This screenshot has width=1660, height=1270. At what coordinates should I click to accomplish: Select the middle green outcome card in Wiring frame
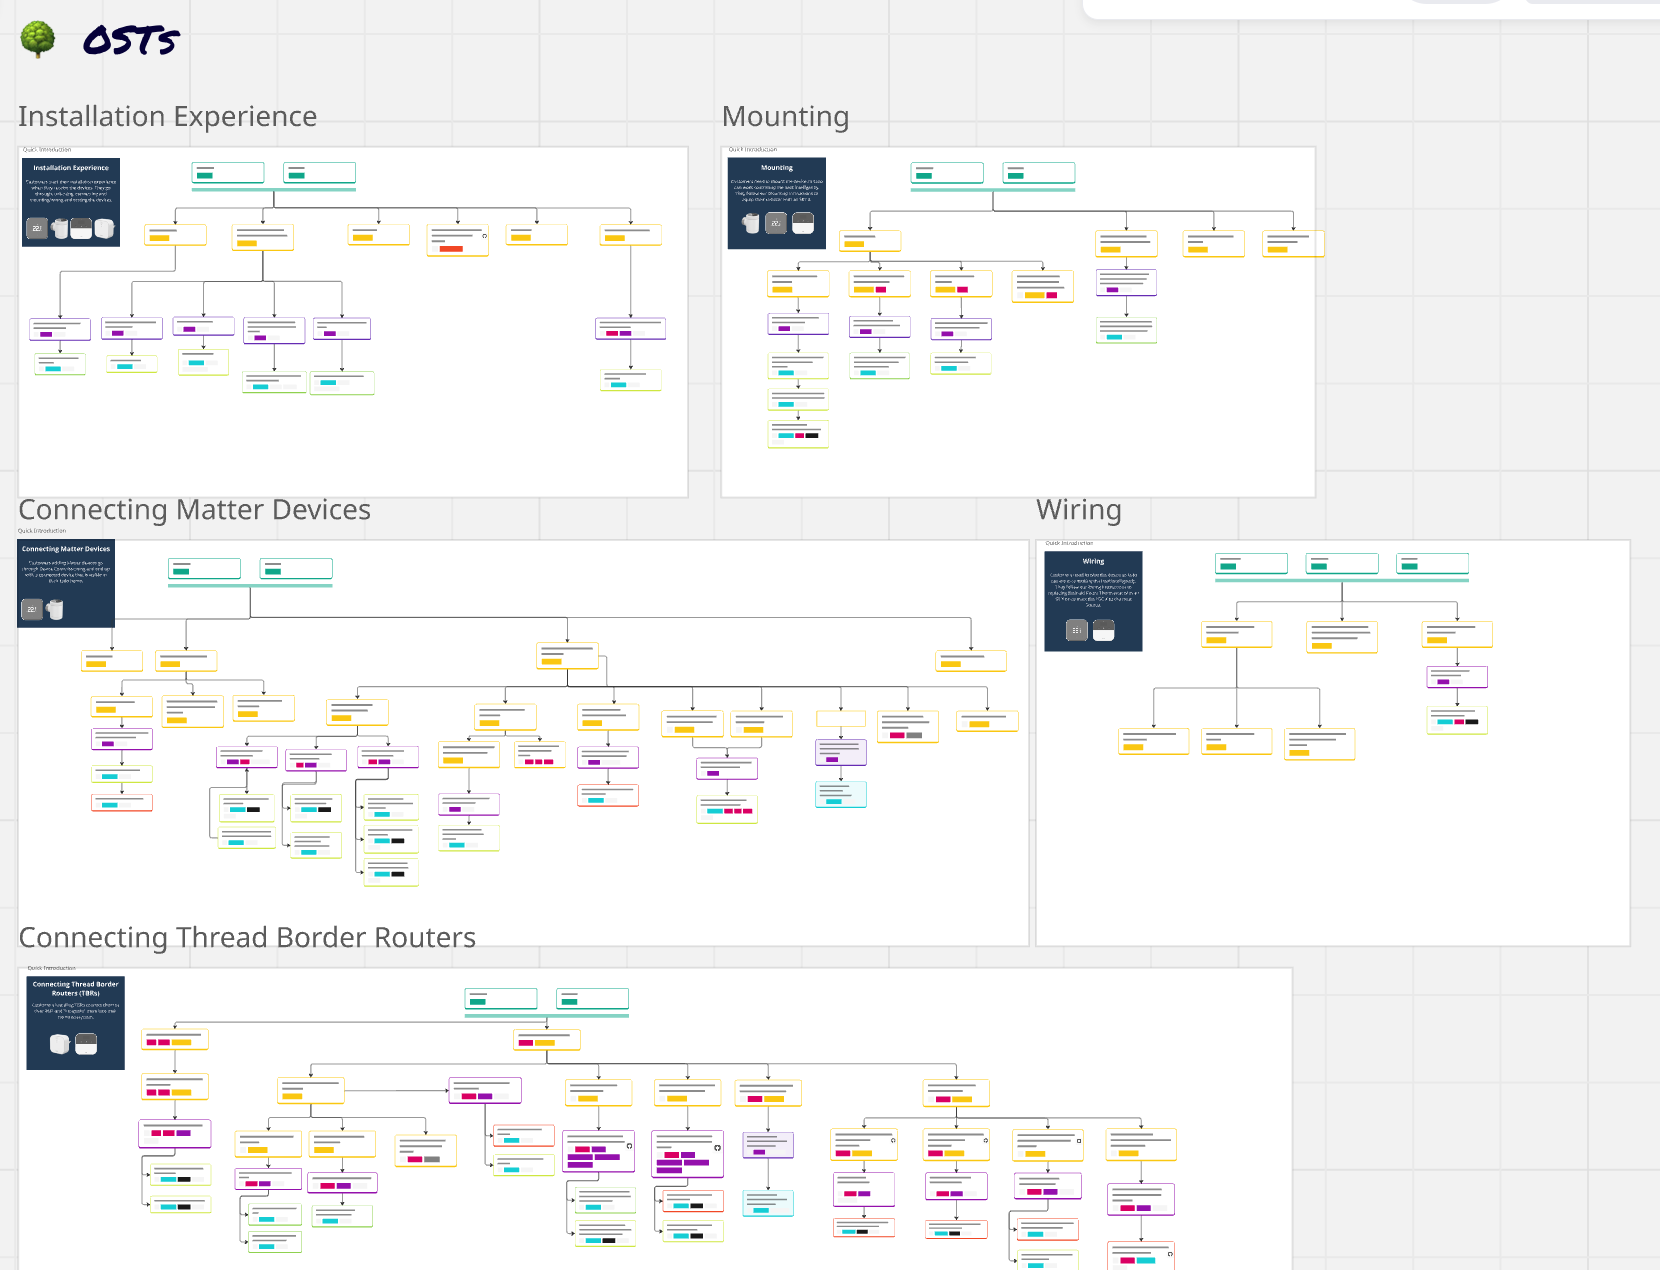tap(1342, 564)
